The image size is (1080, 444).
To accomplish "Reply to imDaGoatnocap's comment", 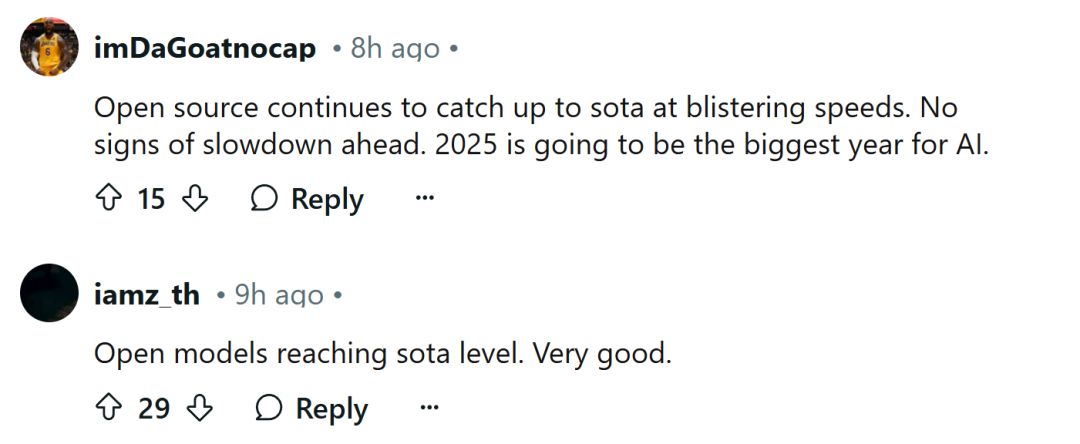I will coord(327,200).
